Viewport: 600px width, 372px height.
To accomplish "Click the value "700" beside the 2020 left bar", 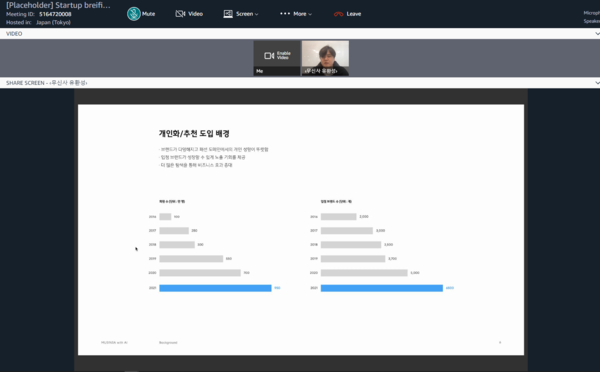I will tap(246, 273).
